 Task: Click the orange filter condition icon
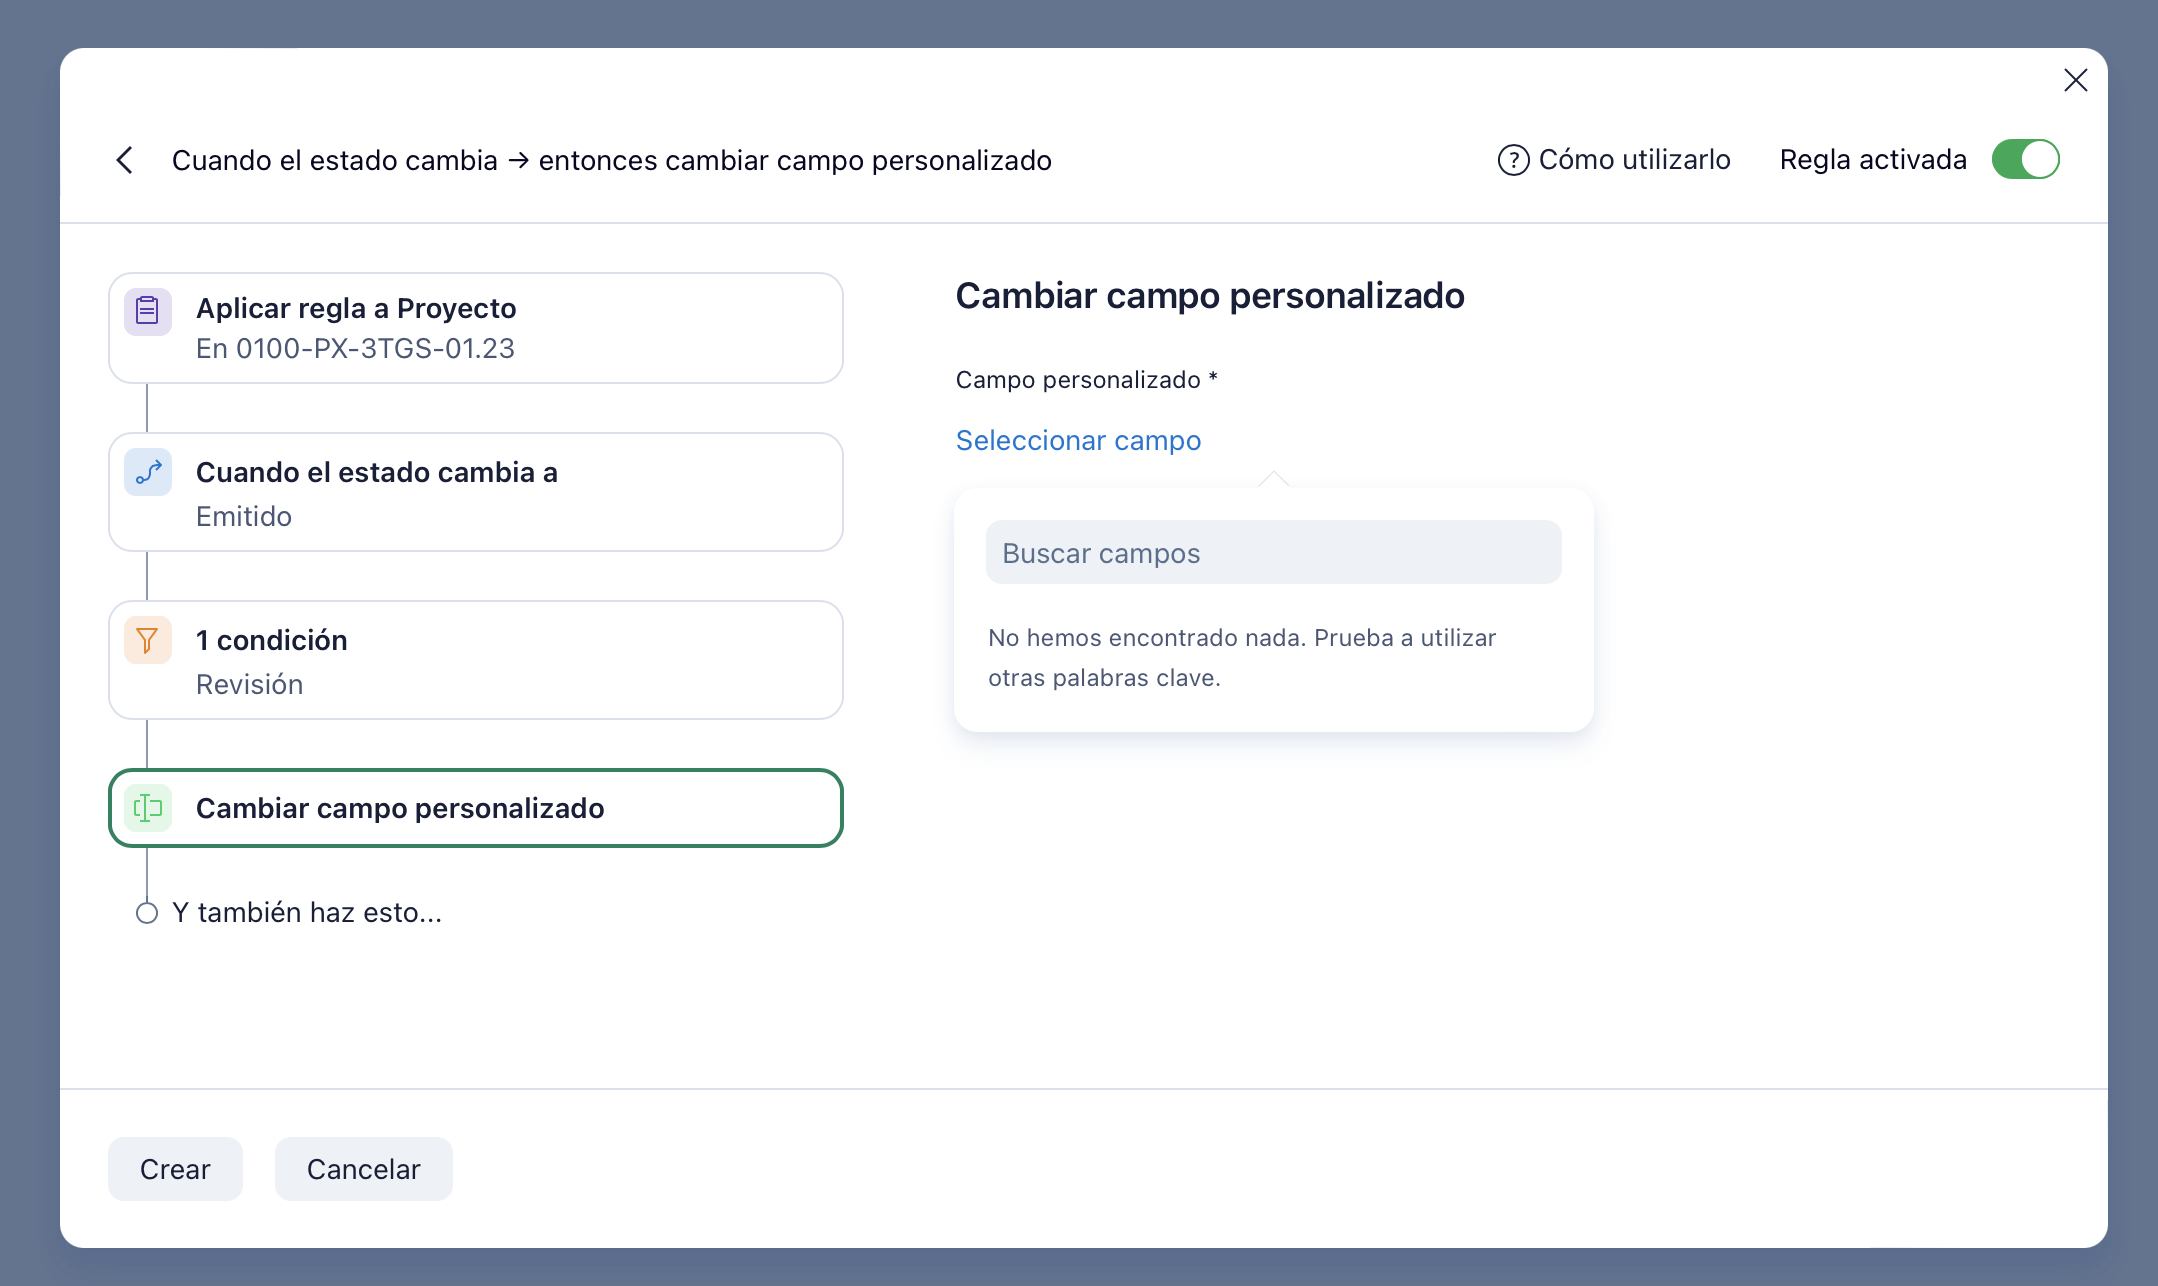(147, 640)
